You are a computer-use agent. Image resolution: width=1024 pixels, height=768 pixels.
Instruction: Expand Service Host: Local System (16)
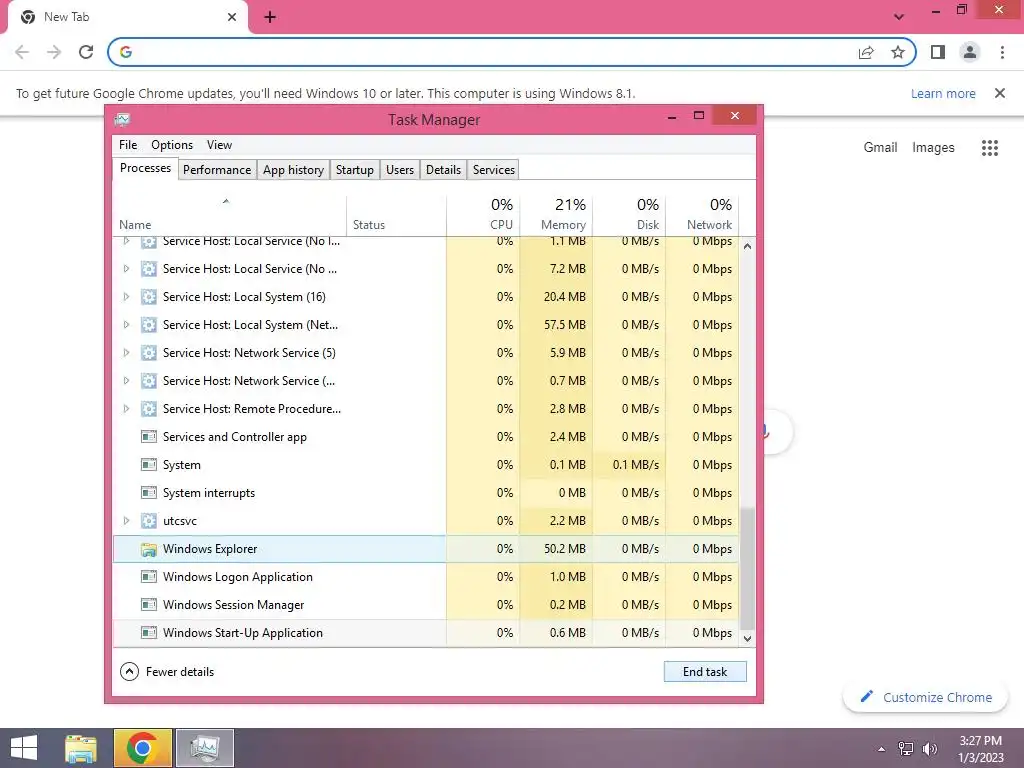[x=126, y=297]
